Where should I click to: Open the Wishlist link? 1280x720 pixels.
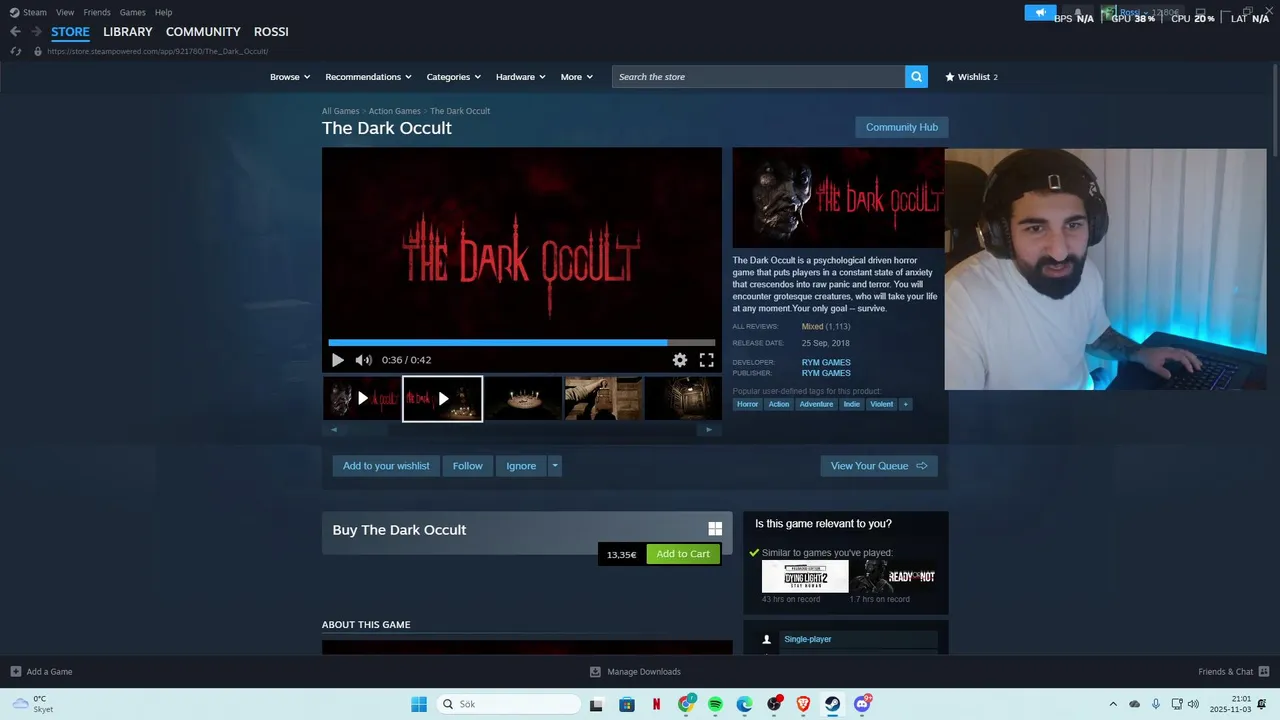click(971, 77)
